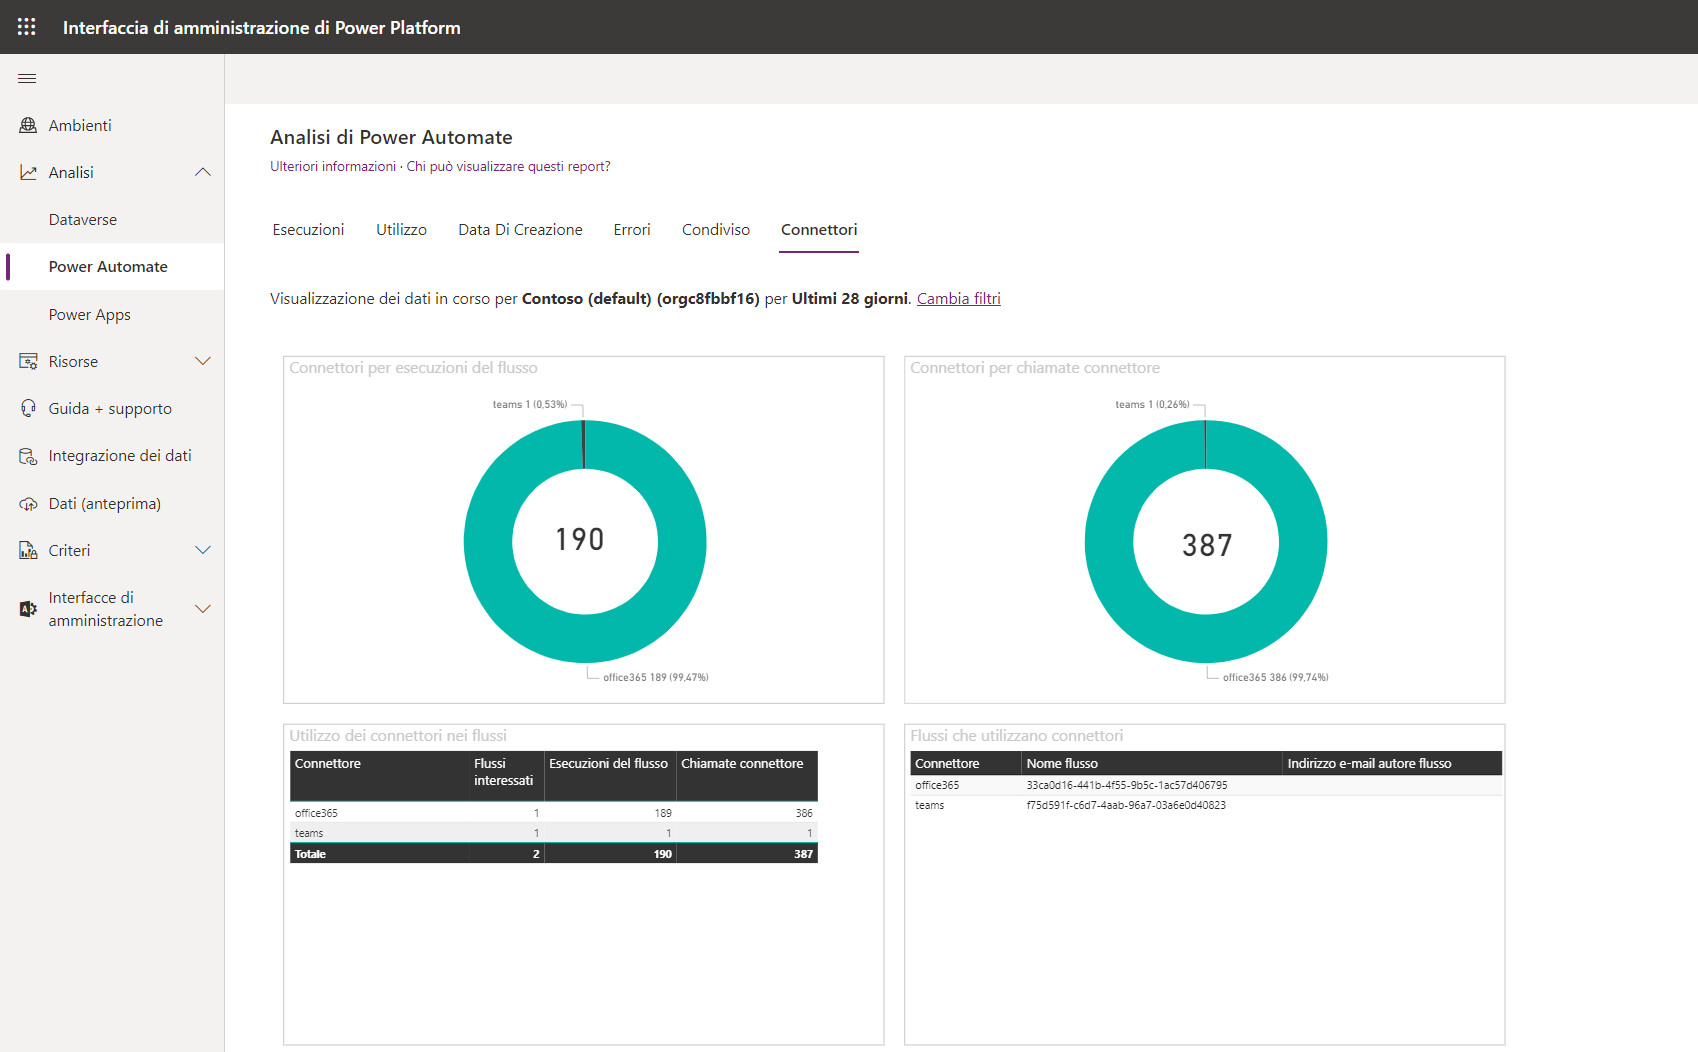Click the teams 1 (0,26%) chart label
The height and width of the screenshot is (1052, 1698).
point(1152,405)
